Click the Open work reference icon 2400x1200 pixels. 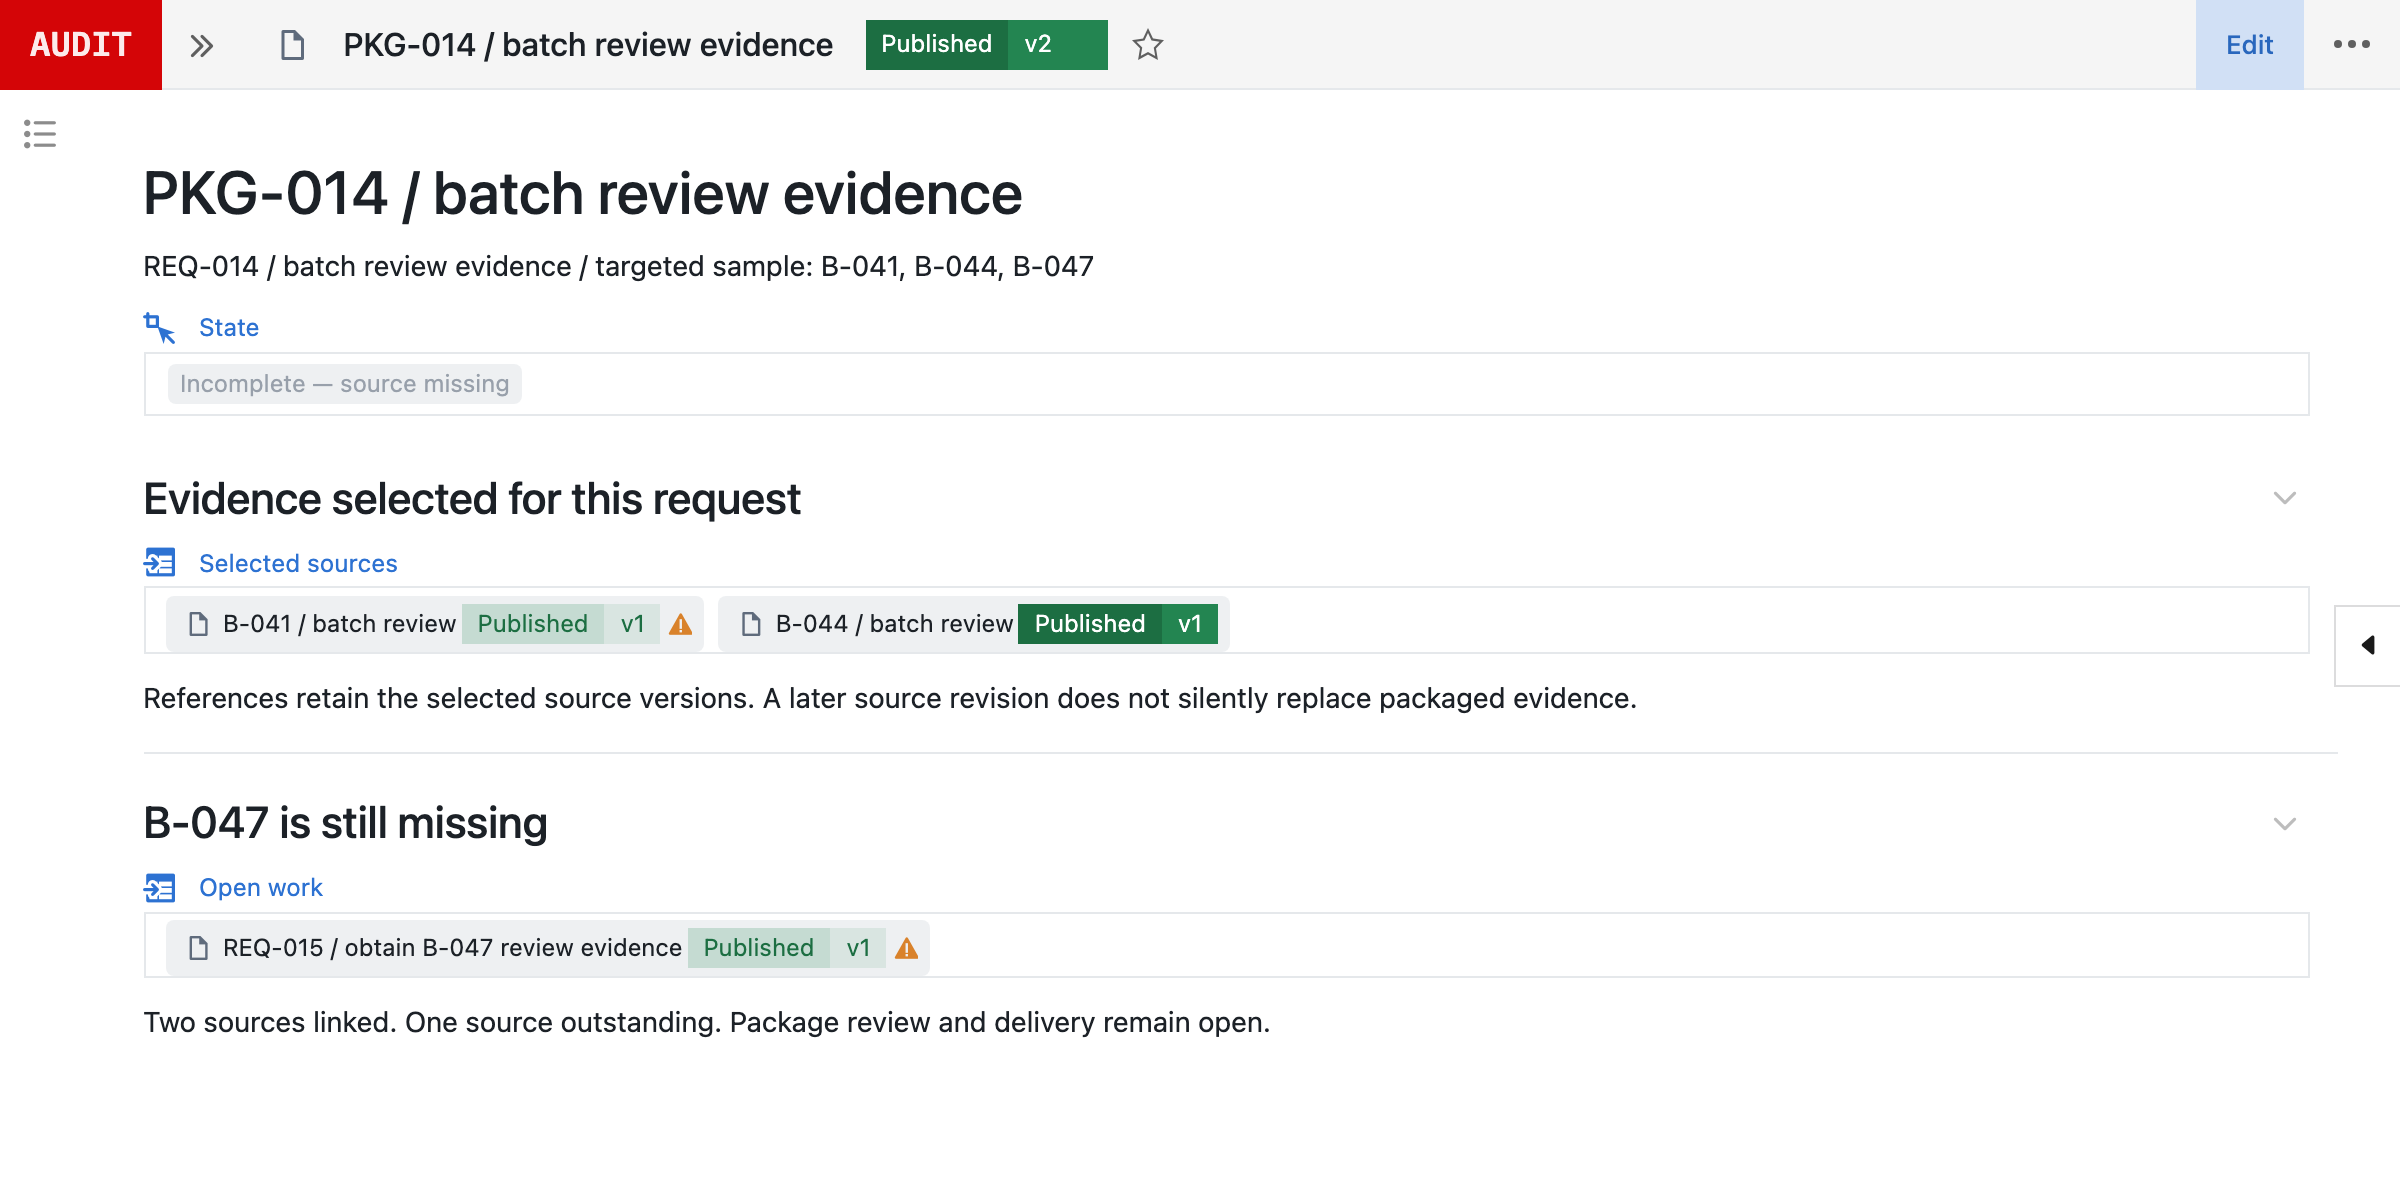click(x=159, y=887)
